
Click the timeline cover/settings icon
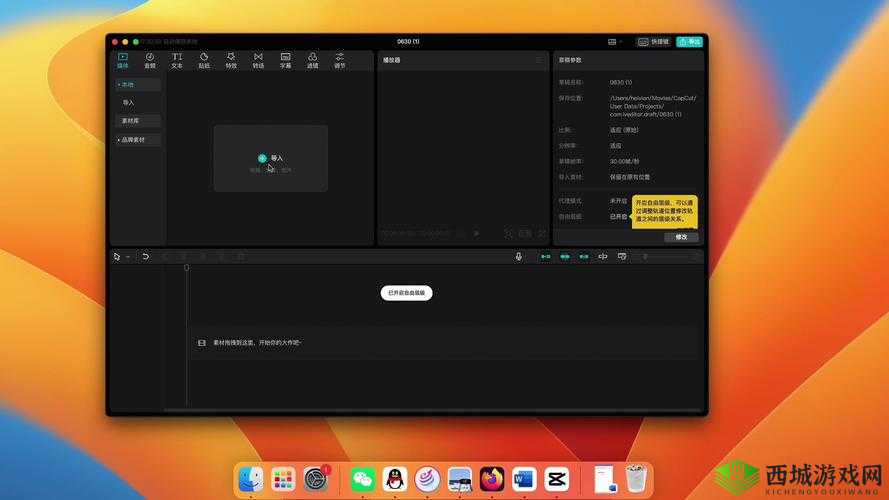pyautogui.click(x=622, y=257)
